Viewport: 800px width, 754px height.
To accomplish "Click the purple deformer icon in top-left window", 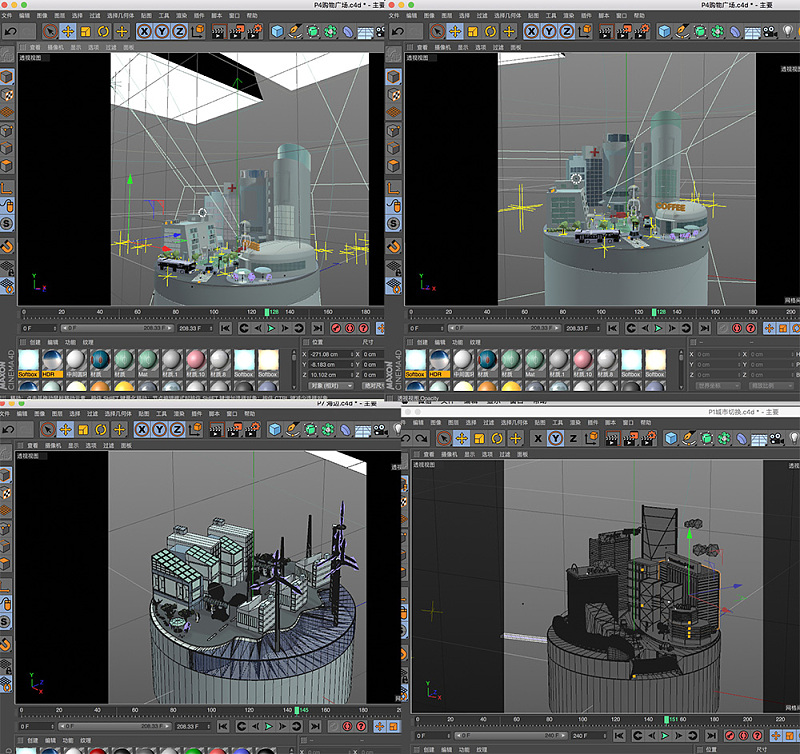I will [x=348, y=32].
